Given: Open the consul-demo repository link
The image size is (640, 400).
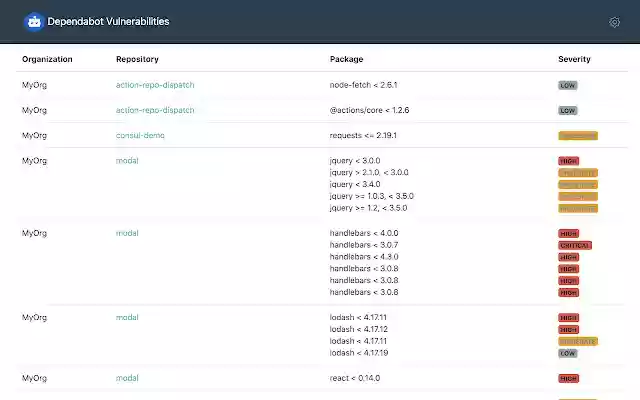Looking at the screenshot, I should [140, 136].
